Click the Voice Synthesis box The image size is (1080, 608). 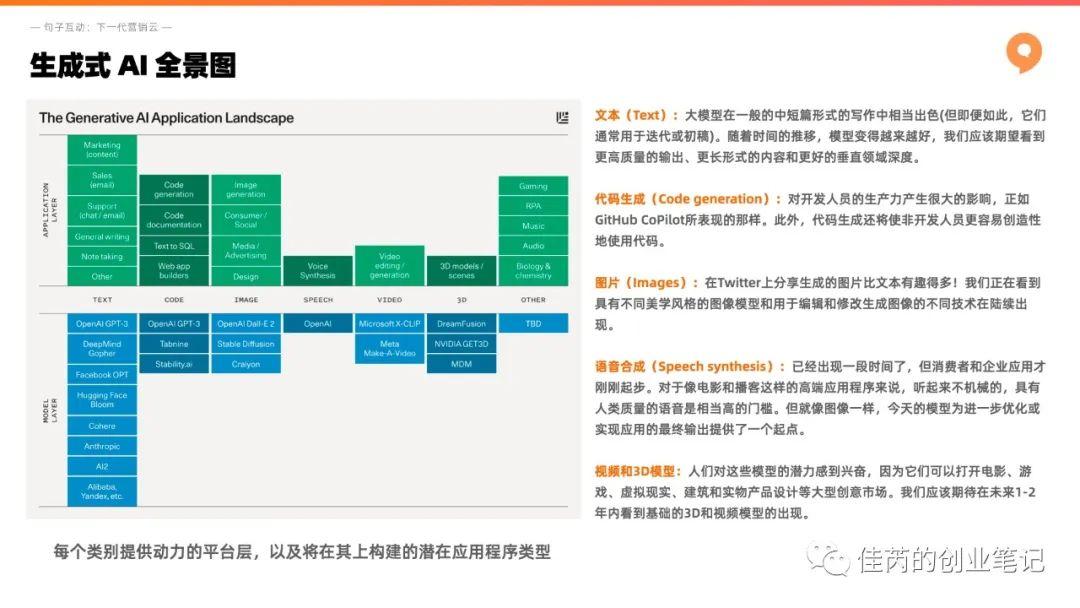[x=318, y=271]
